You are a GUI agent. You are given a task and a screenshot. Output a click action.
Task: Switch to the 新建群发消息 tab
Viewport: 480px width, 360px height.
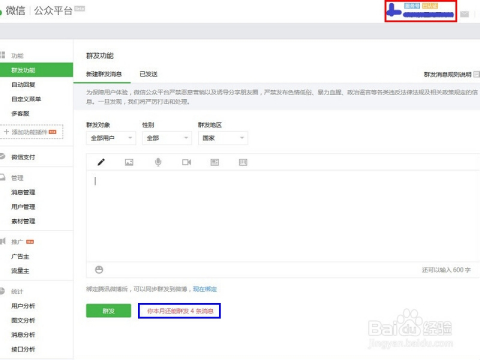[104, 74]
